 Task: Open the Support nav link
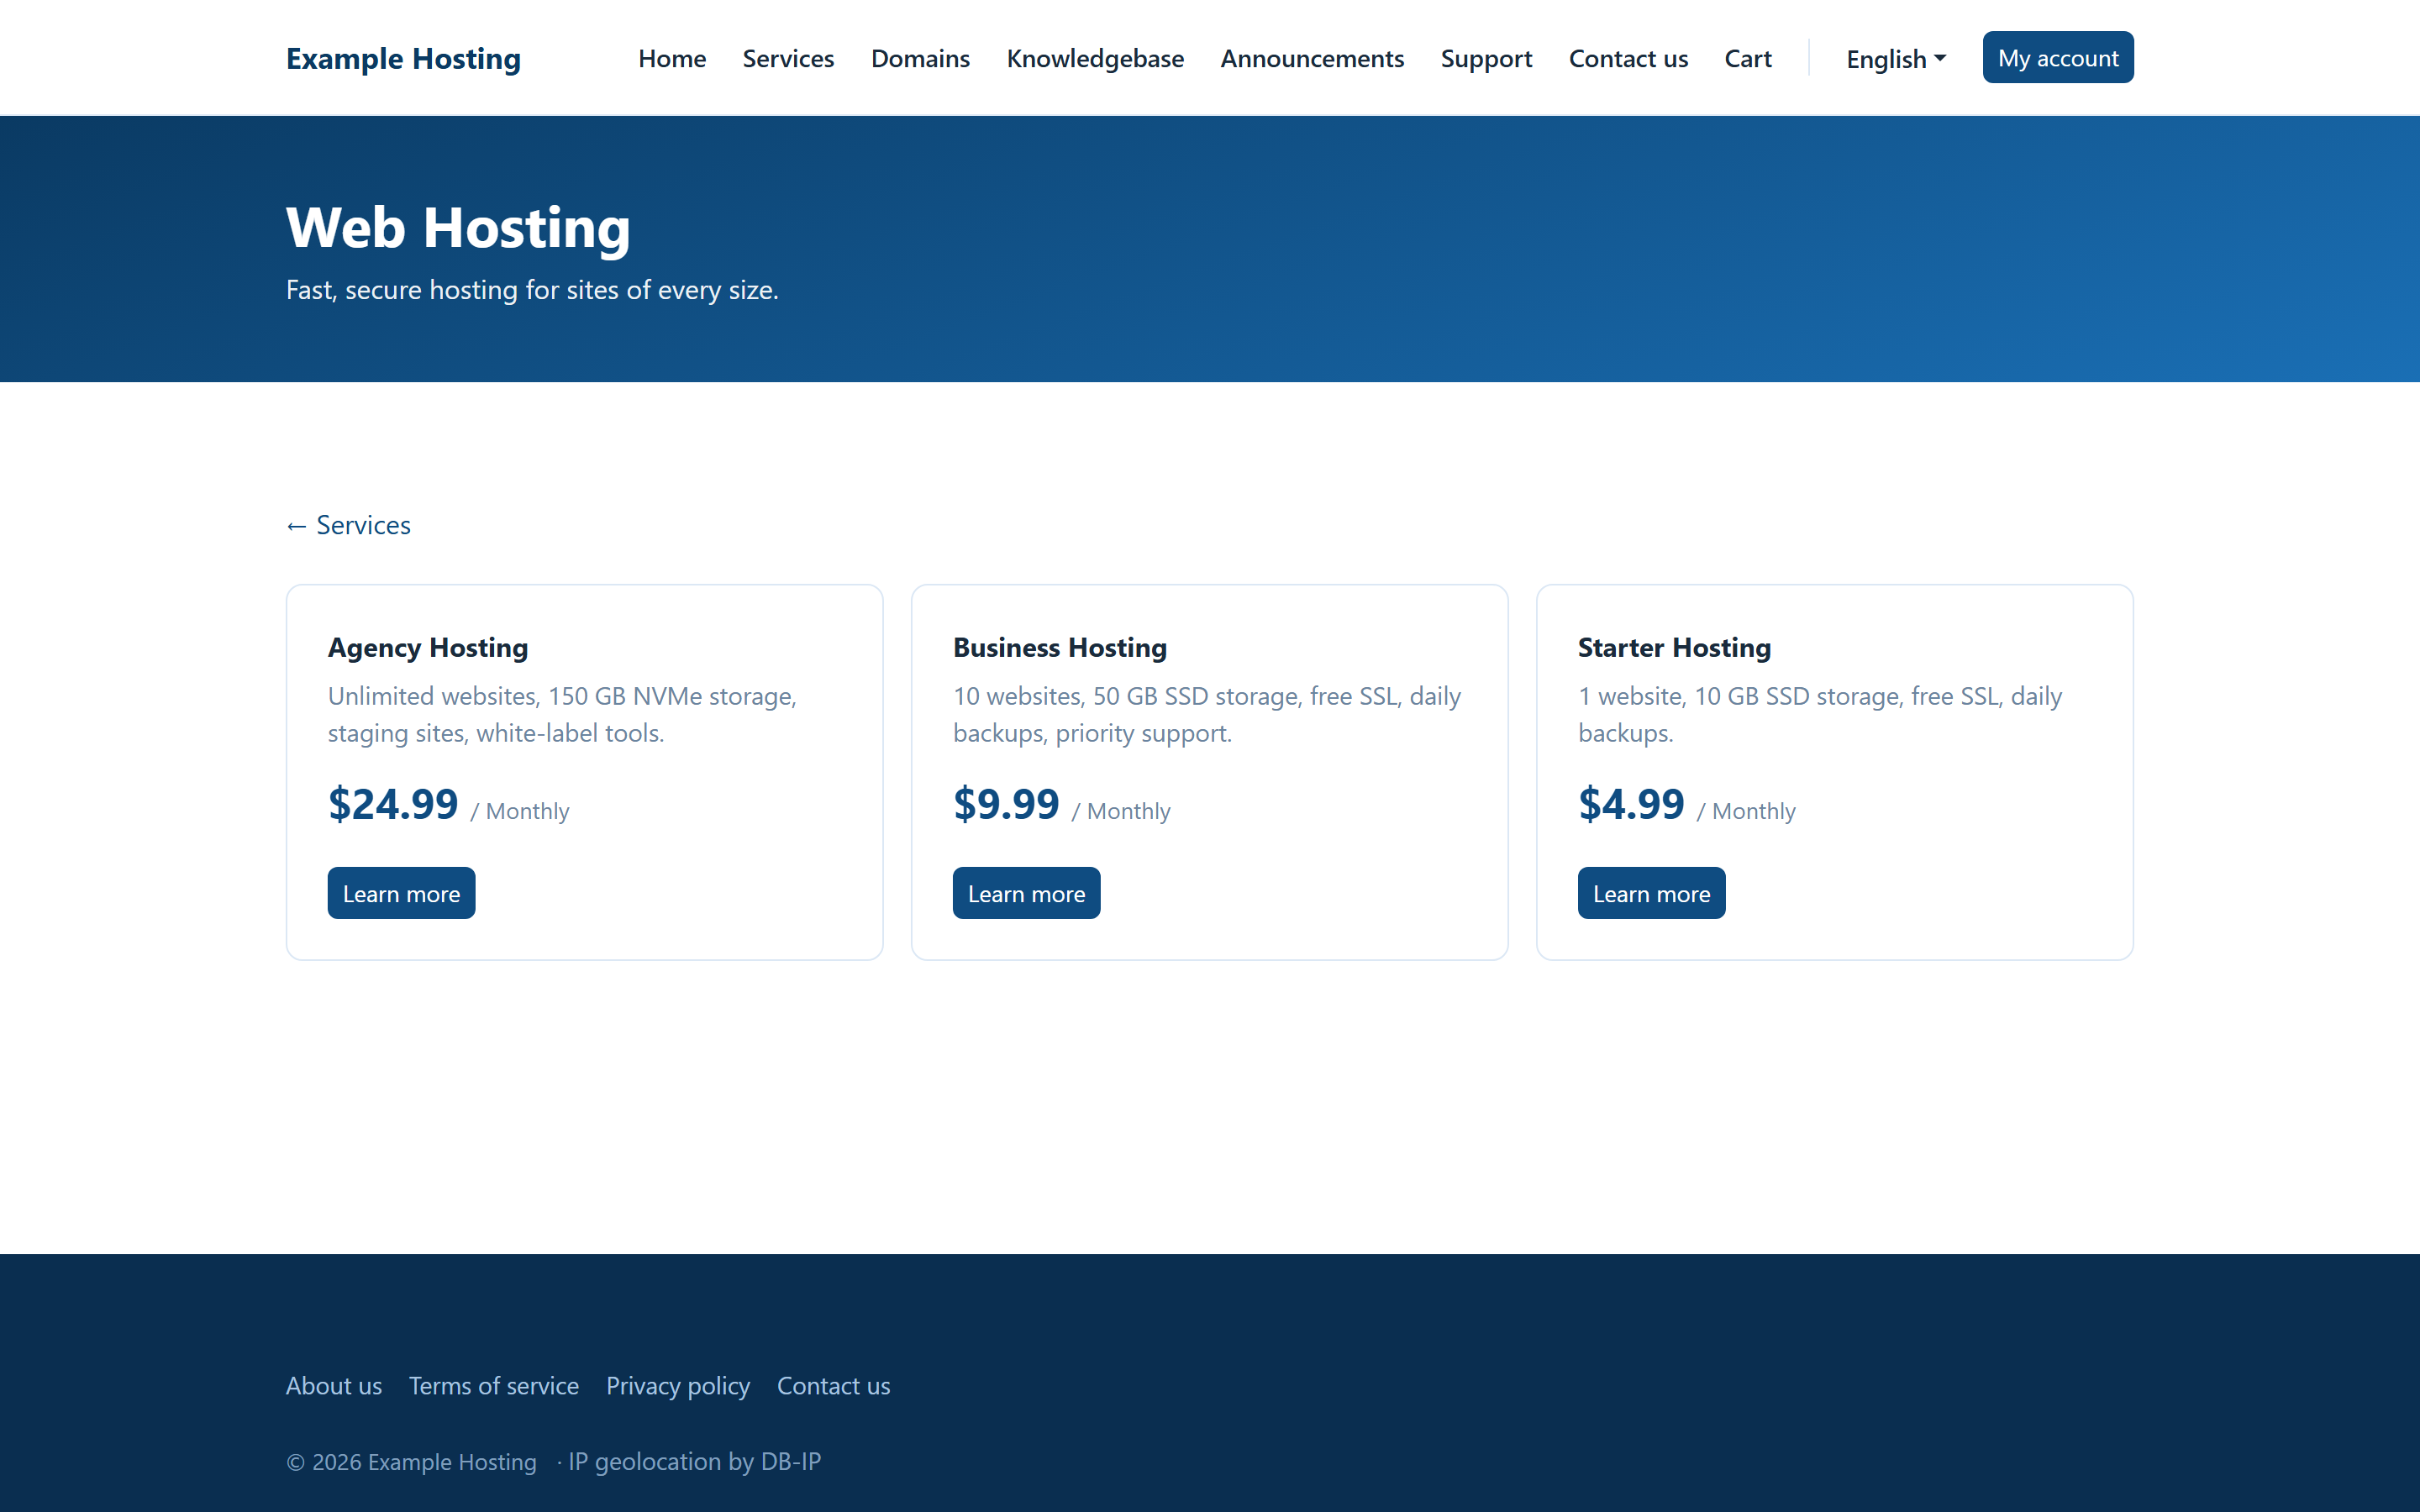click(1486, 59)
